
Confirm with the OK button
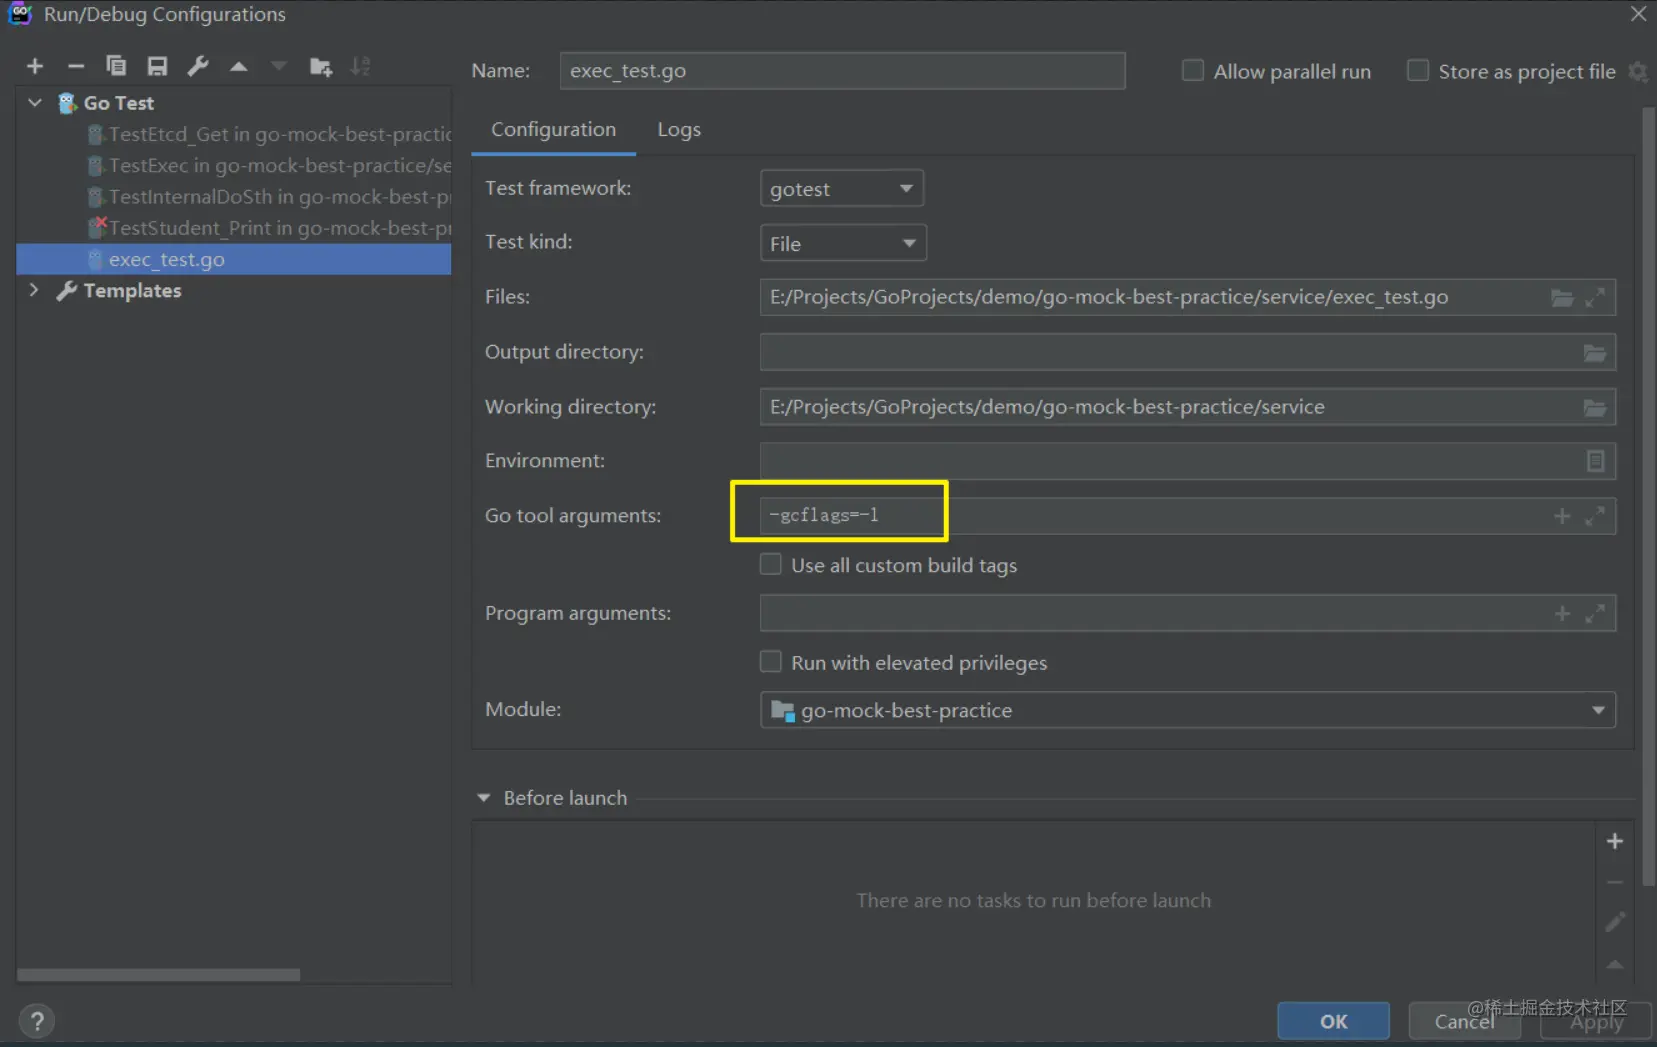click(x=1333, y=1021)
